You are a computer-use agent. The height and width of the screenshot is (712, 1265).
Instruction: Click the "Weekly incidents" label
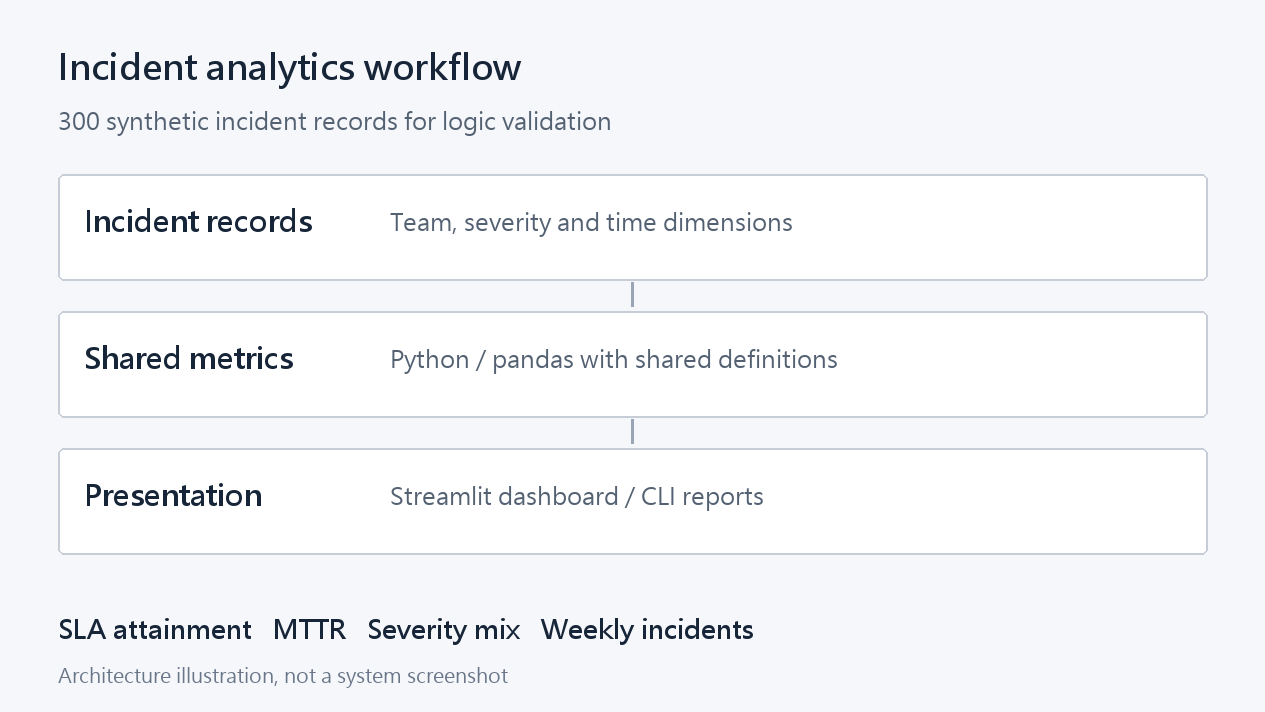click(647, 630)
